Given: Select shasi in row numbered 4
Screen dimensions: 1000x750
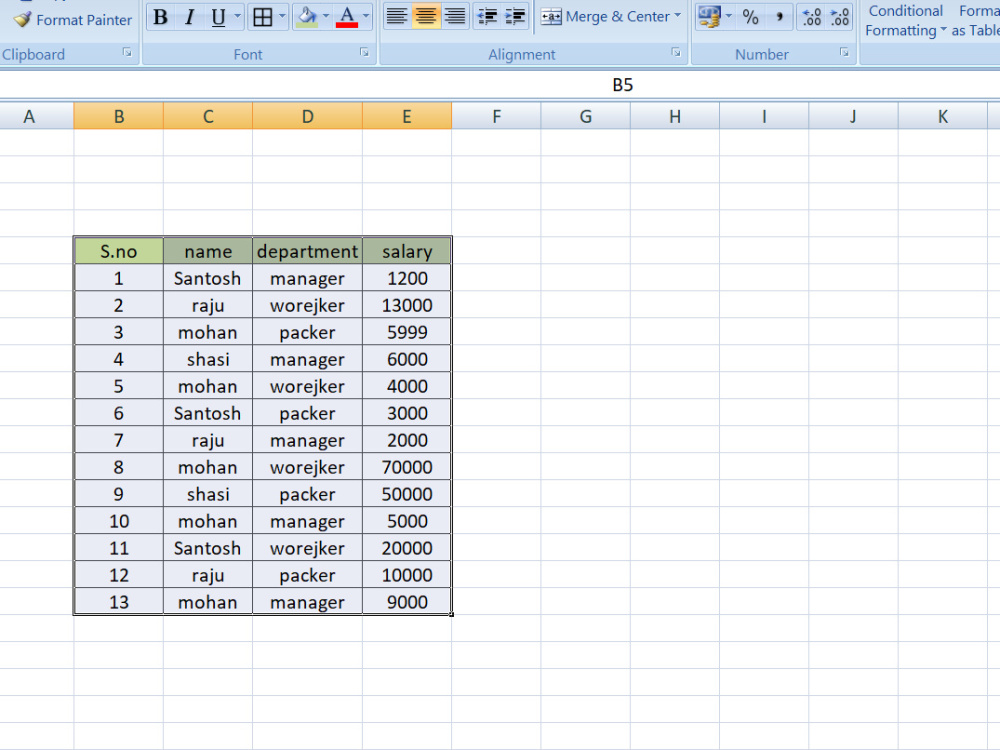Looking at the screenshot, I should coord(208,359).
